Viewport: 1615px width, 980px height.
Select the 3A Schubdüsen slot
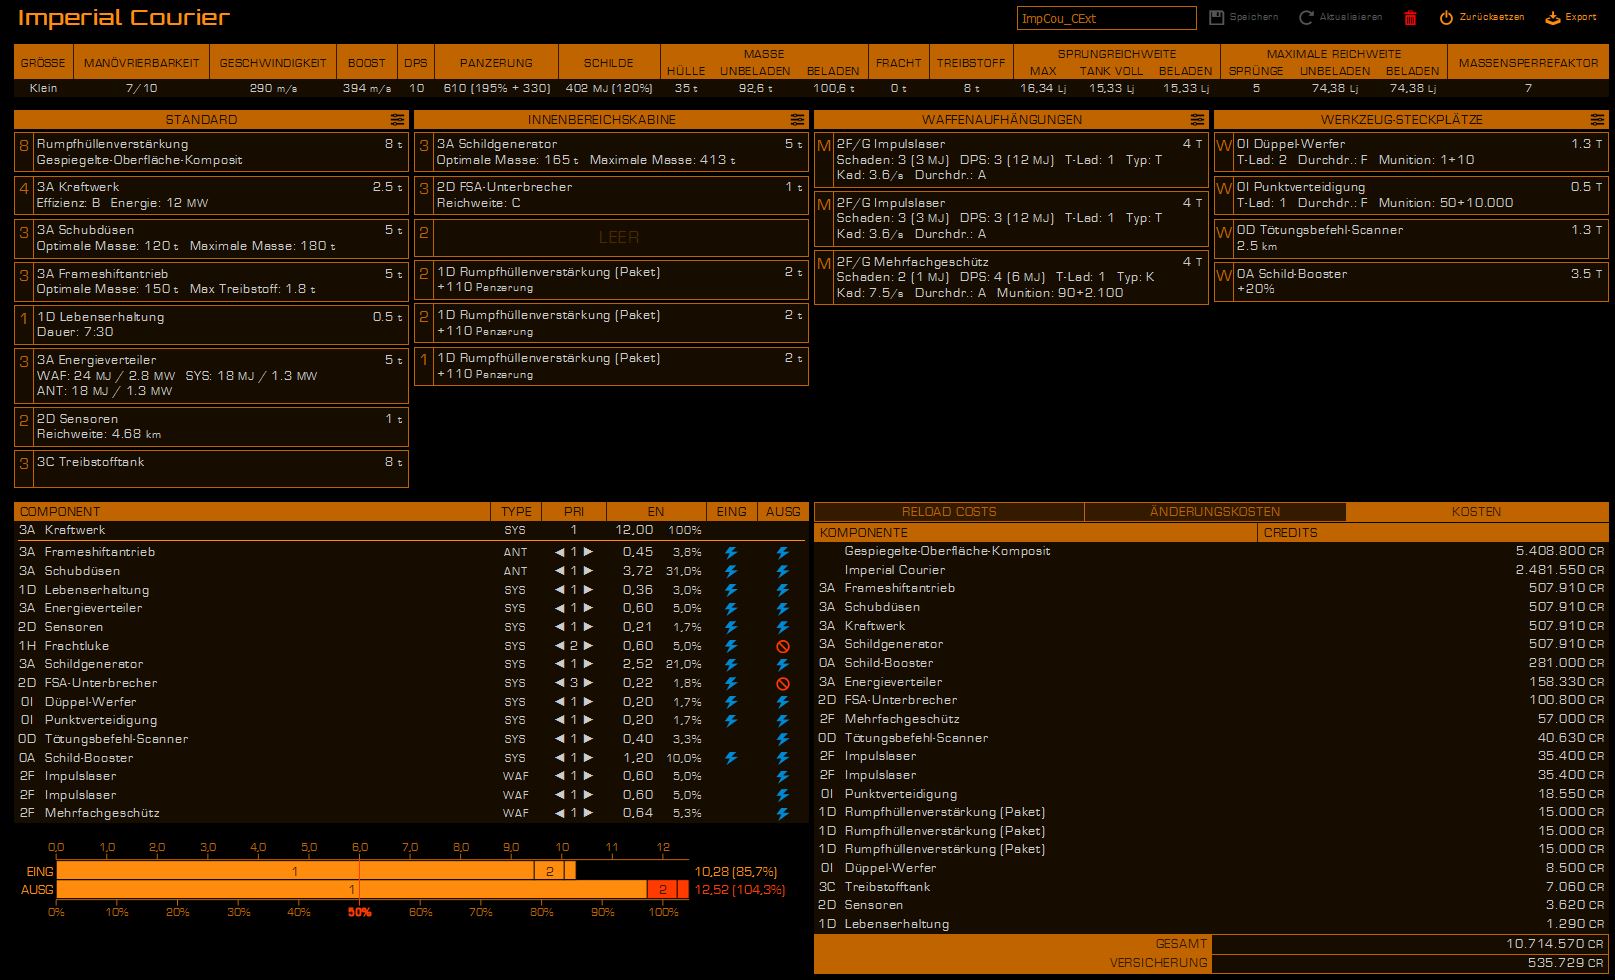click(211, 238)
